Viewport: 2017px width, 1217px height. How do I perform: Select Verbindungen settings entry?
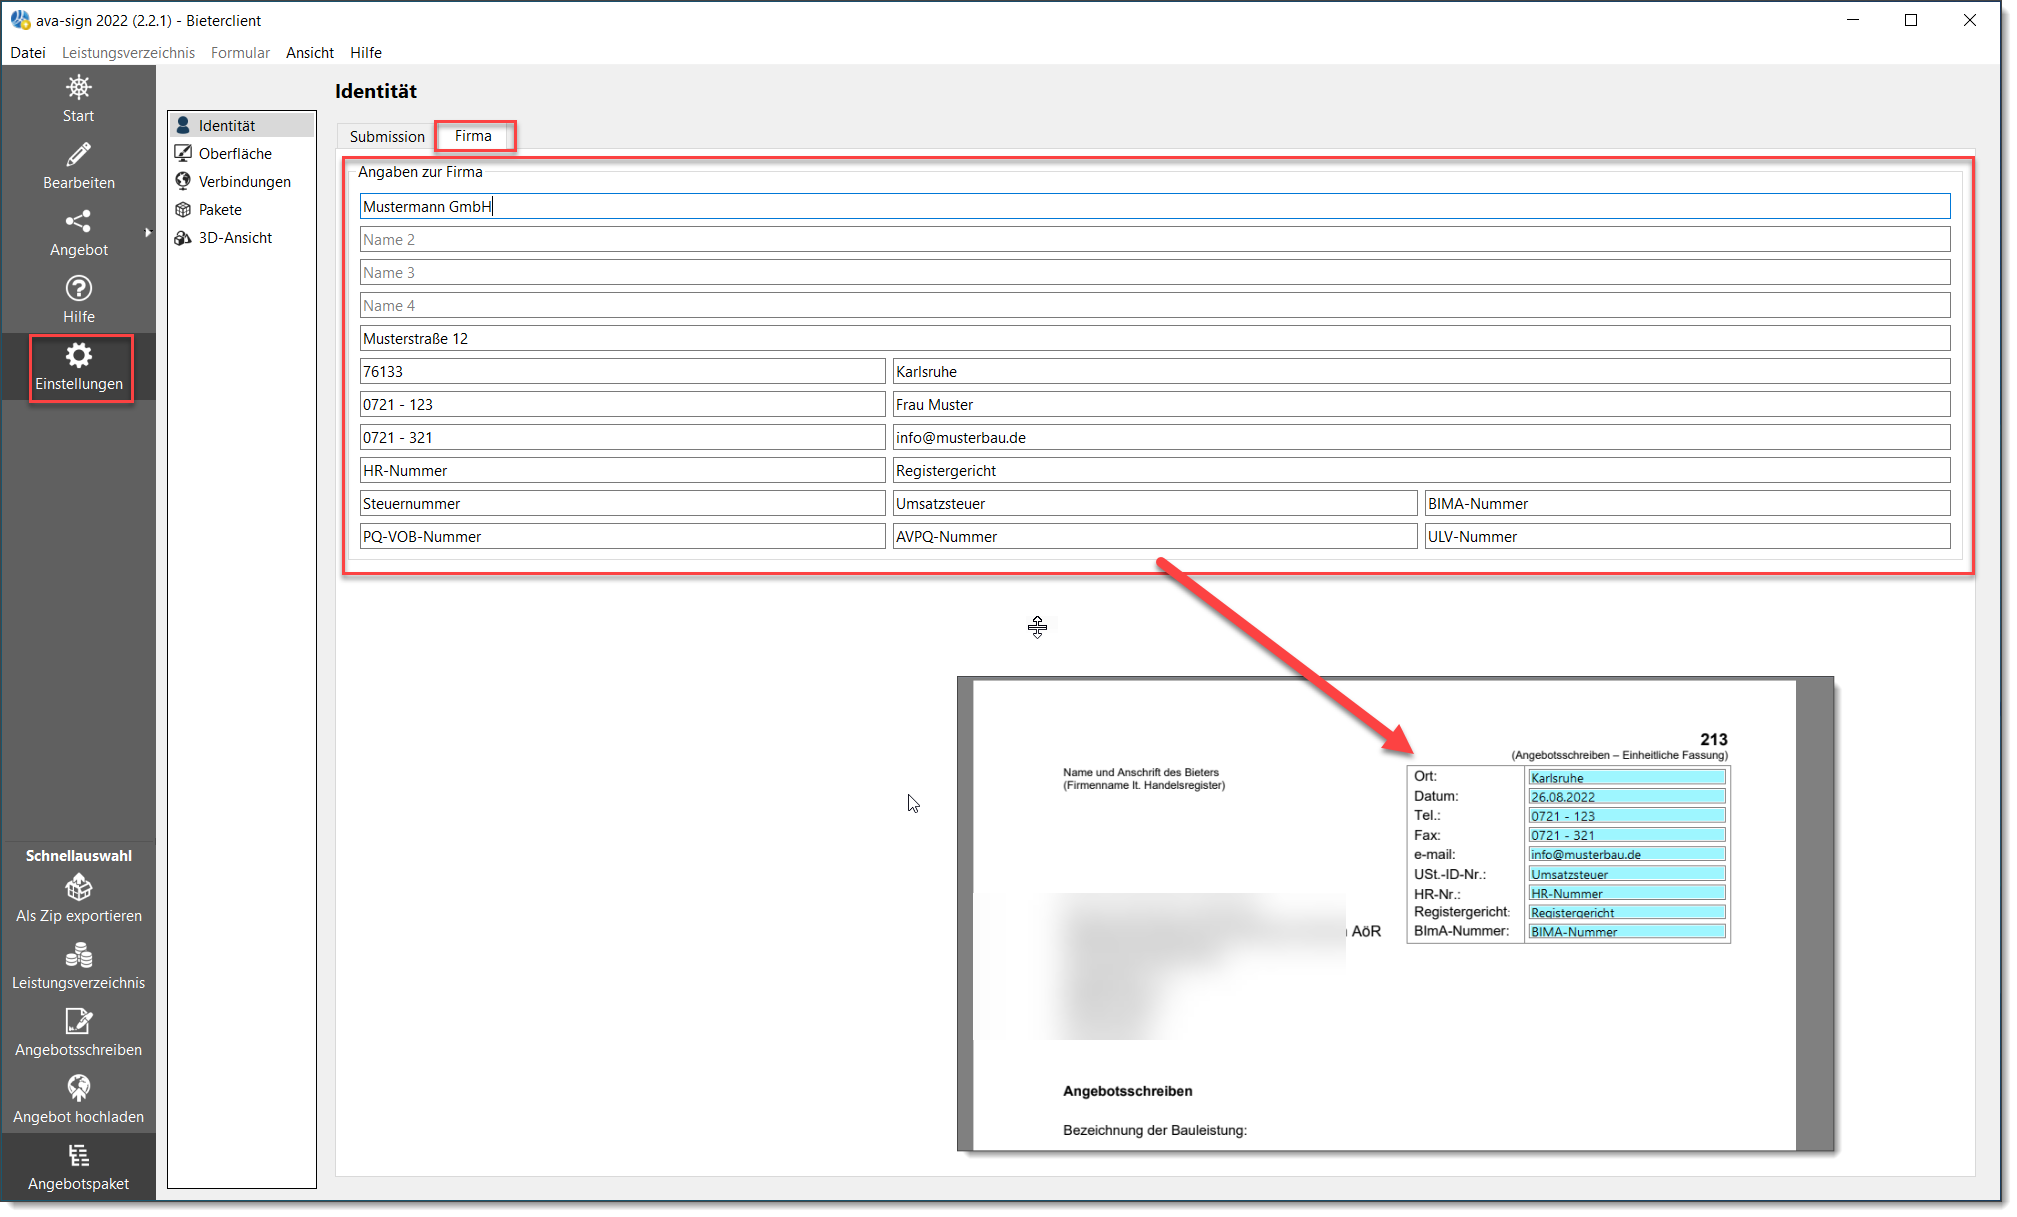point(241,181)
